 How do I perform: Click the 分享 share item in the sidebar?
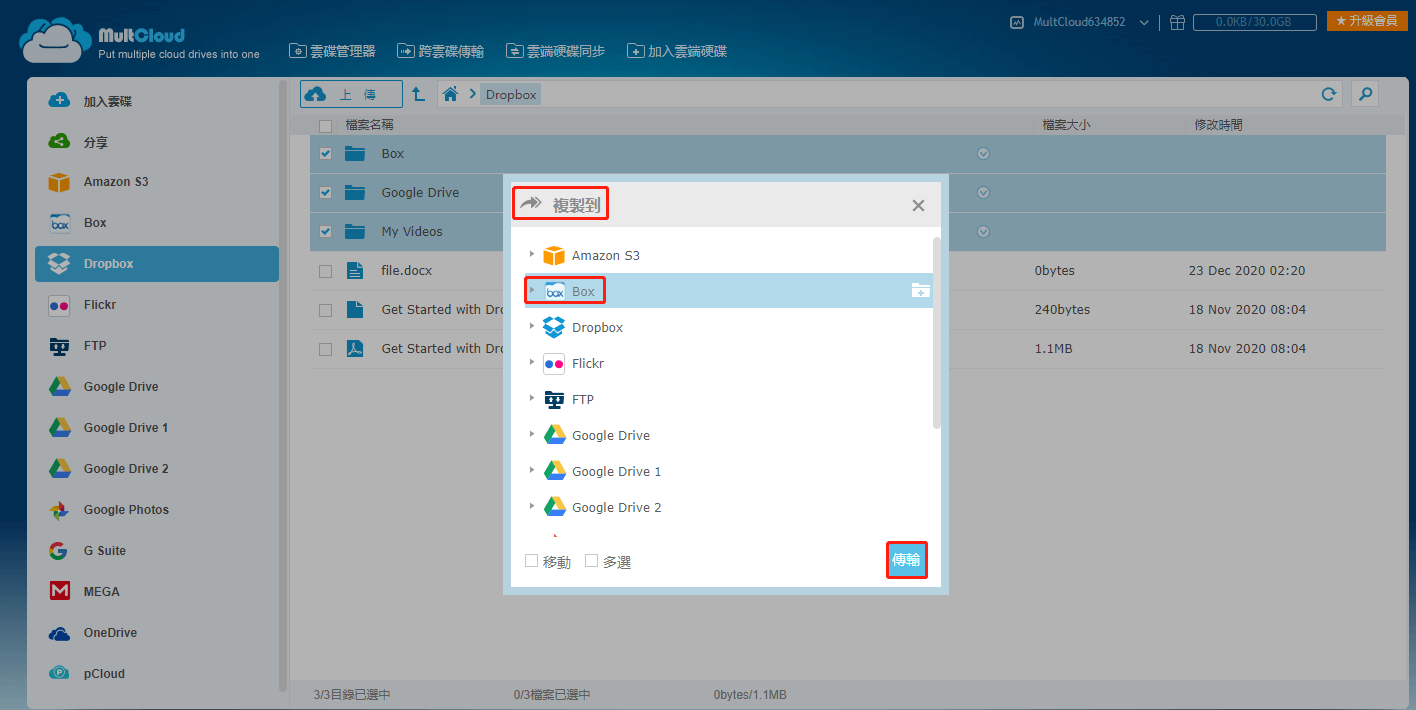(156, 142)
